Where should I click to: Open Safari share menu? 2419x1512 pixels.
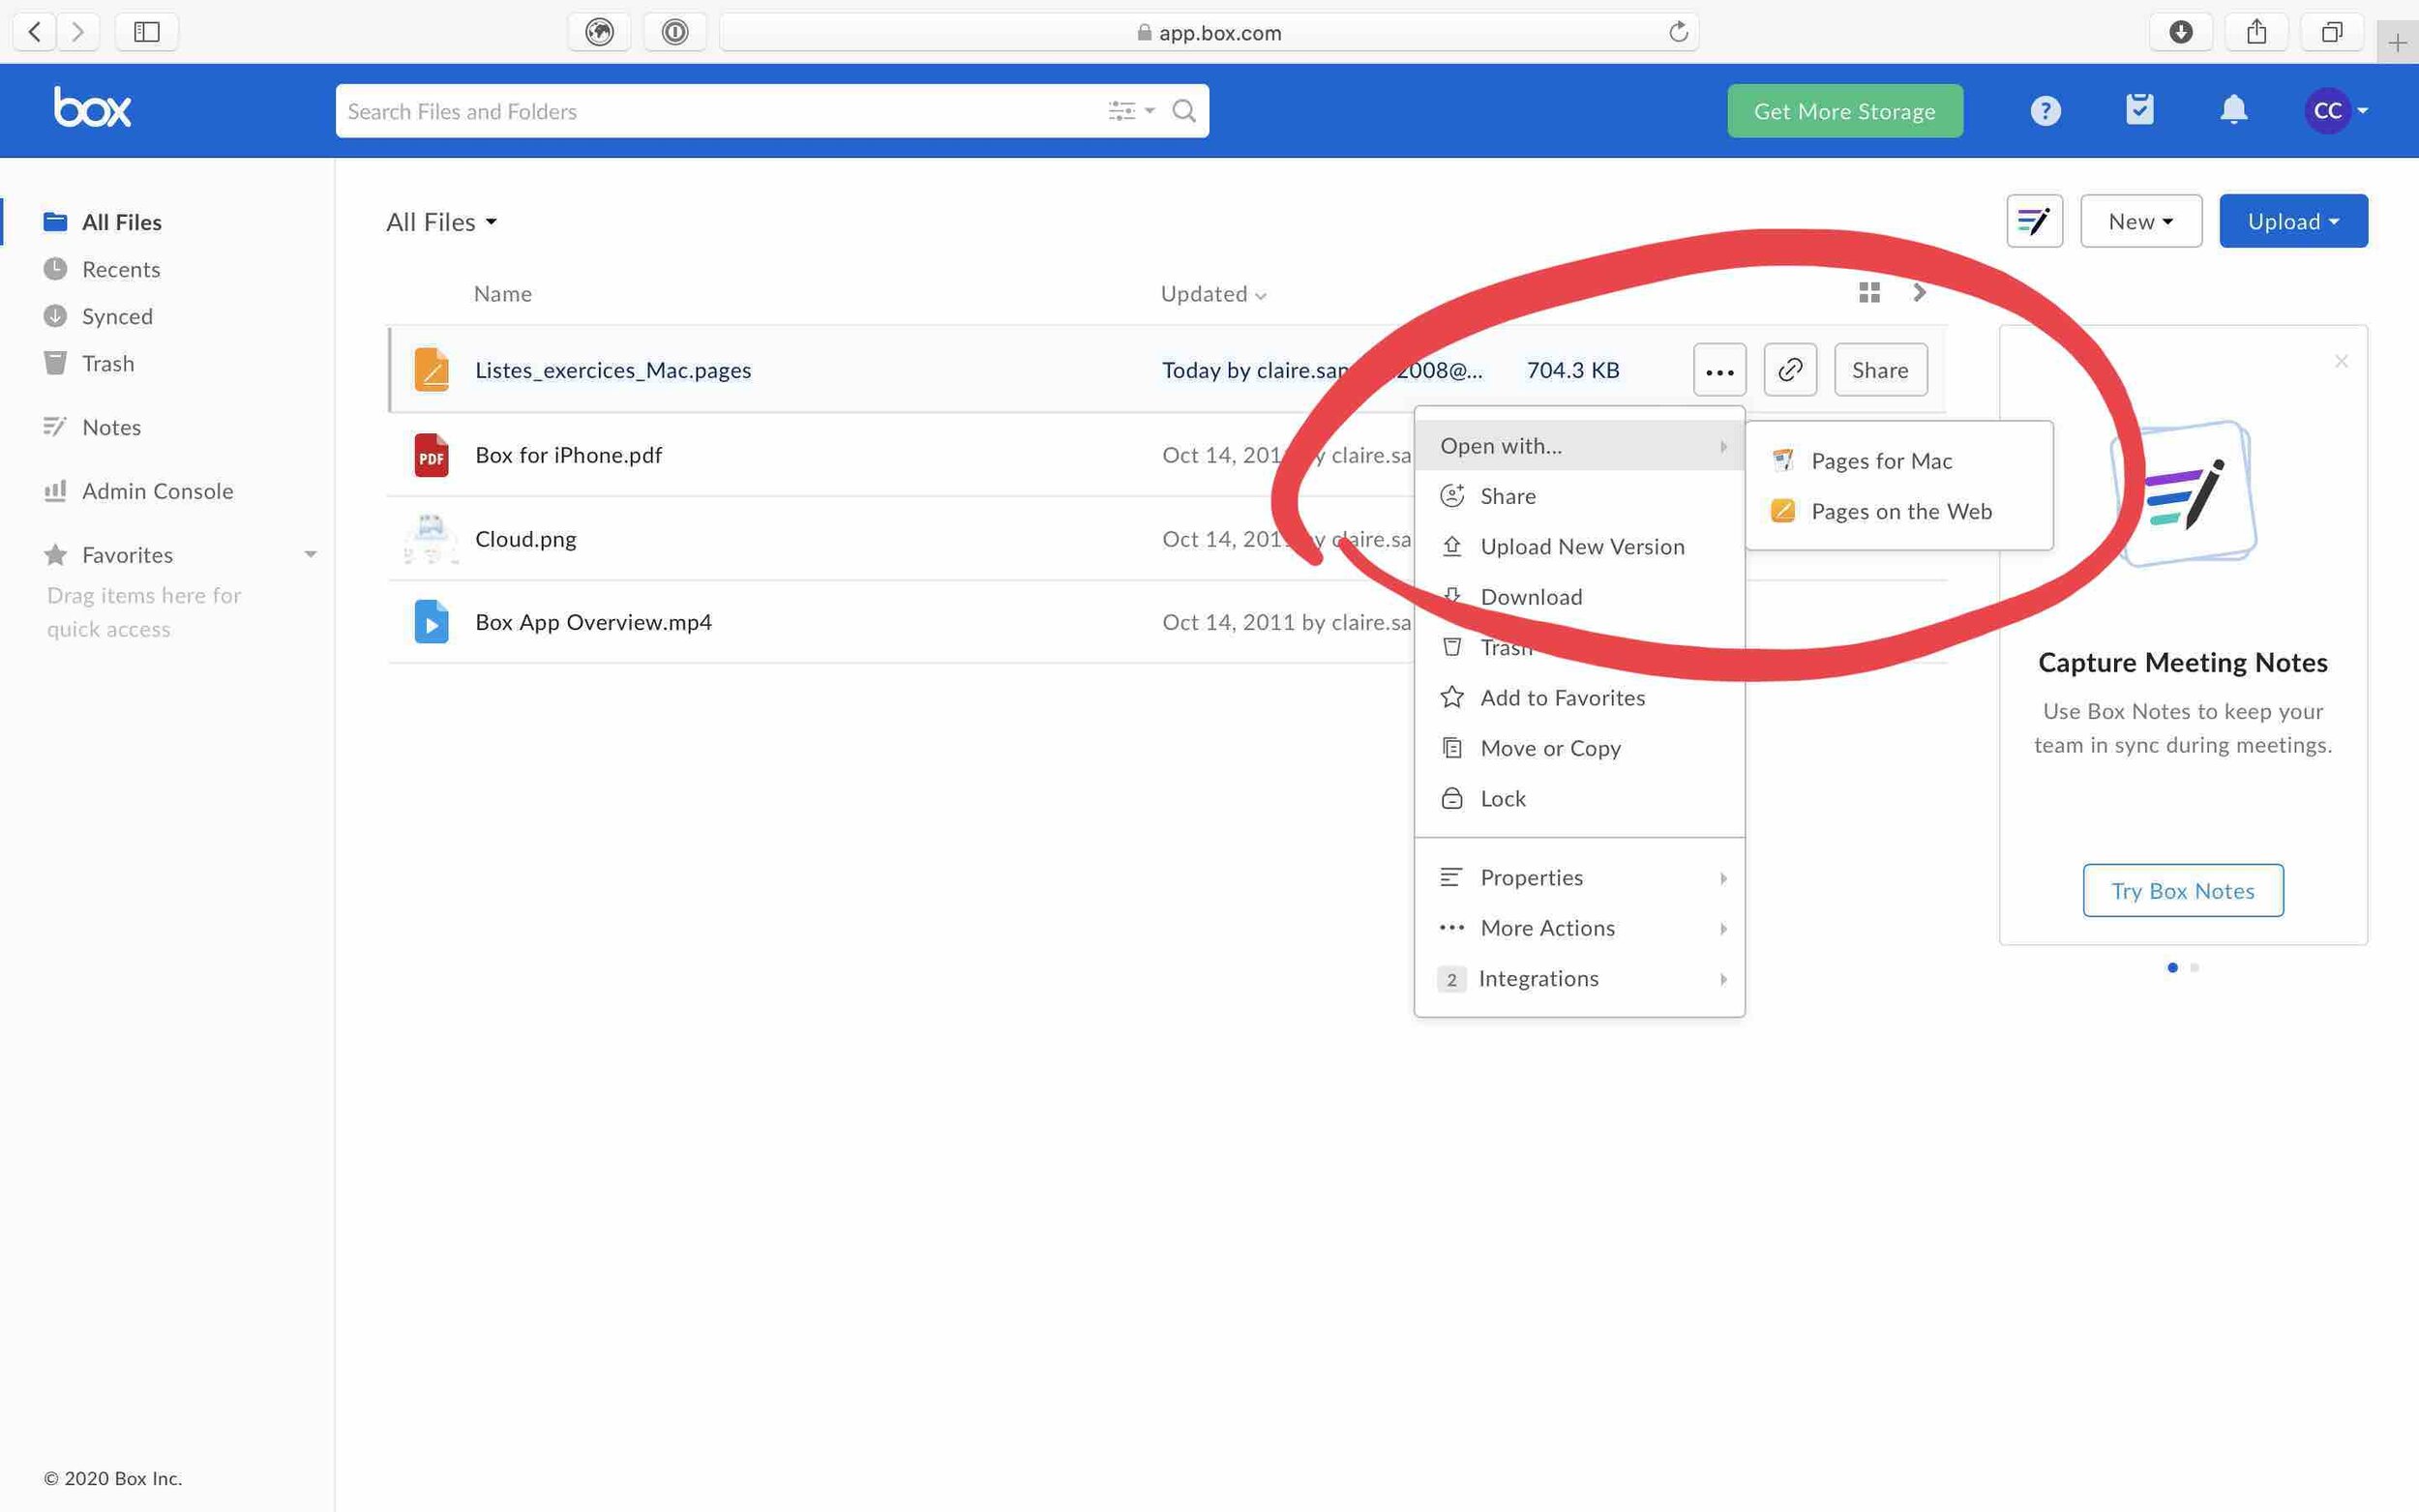point(2256,32)
